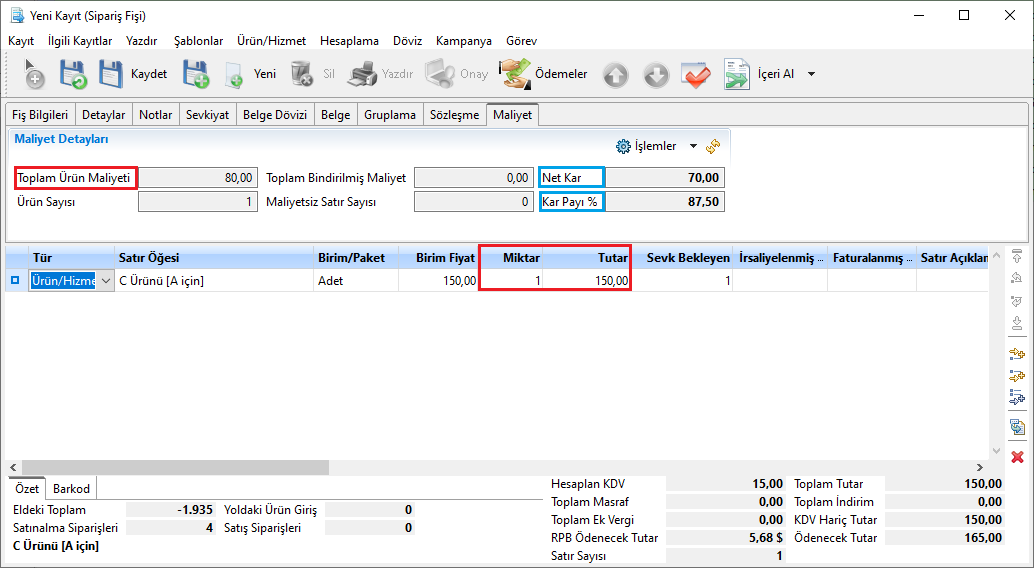
Task: Toggle the row selector box of first line
Action: 15,281
